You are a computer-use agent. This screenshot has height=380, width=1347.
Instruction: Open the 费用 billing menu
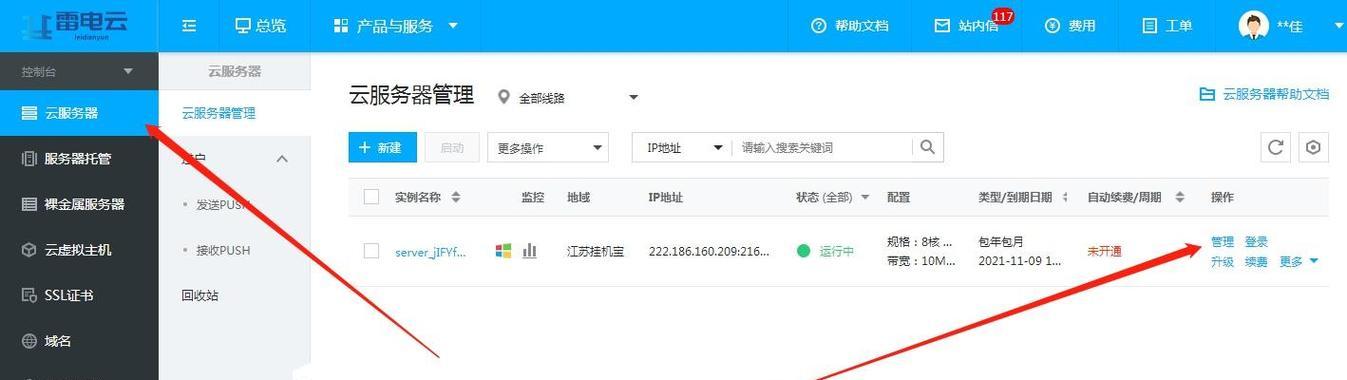point(1070,26)
